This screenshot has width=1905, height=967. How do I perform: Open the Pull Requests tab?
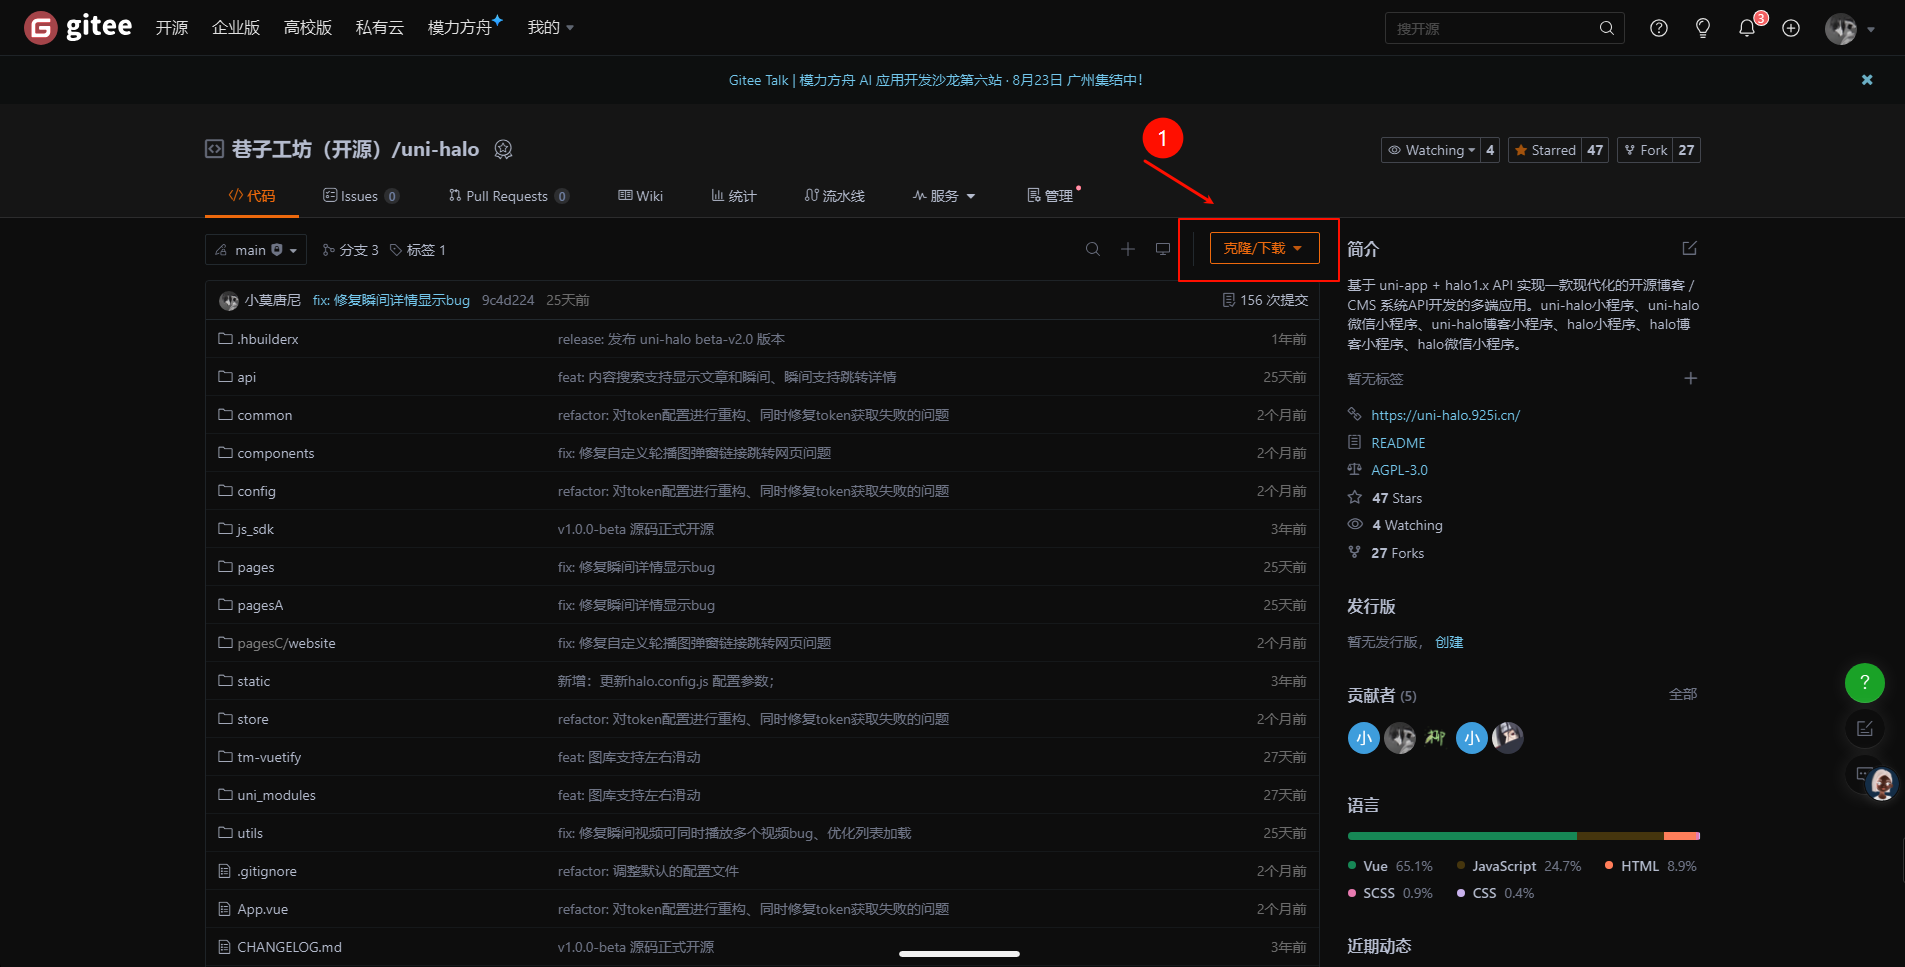coord(509,196)
